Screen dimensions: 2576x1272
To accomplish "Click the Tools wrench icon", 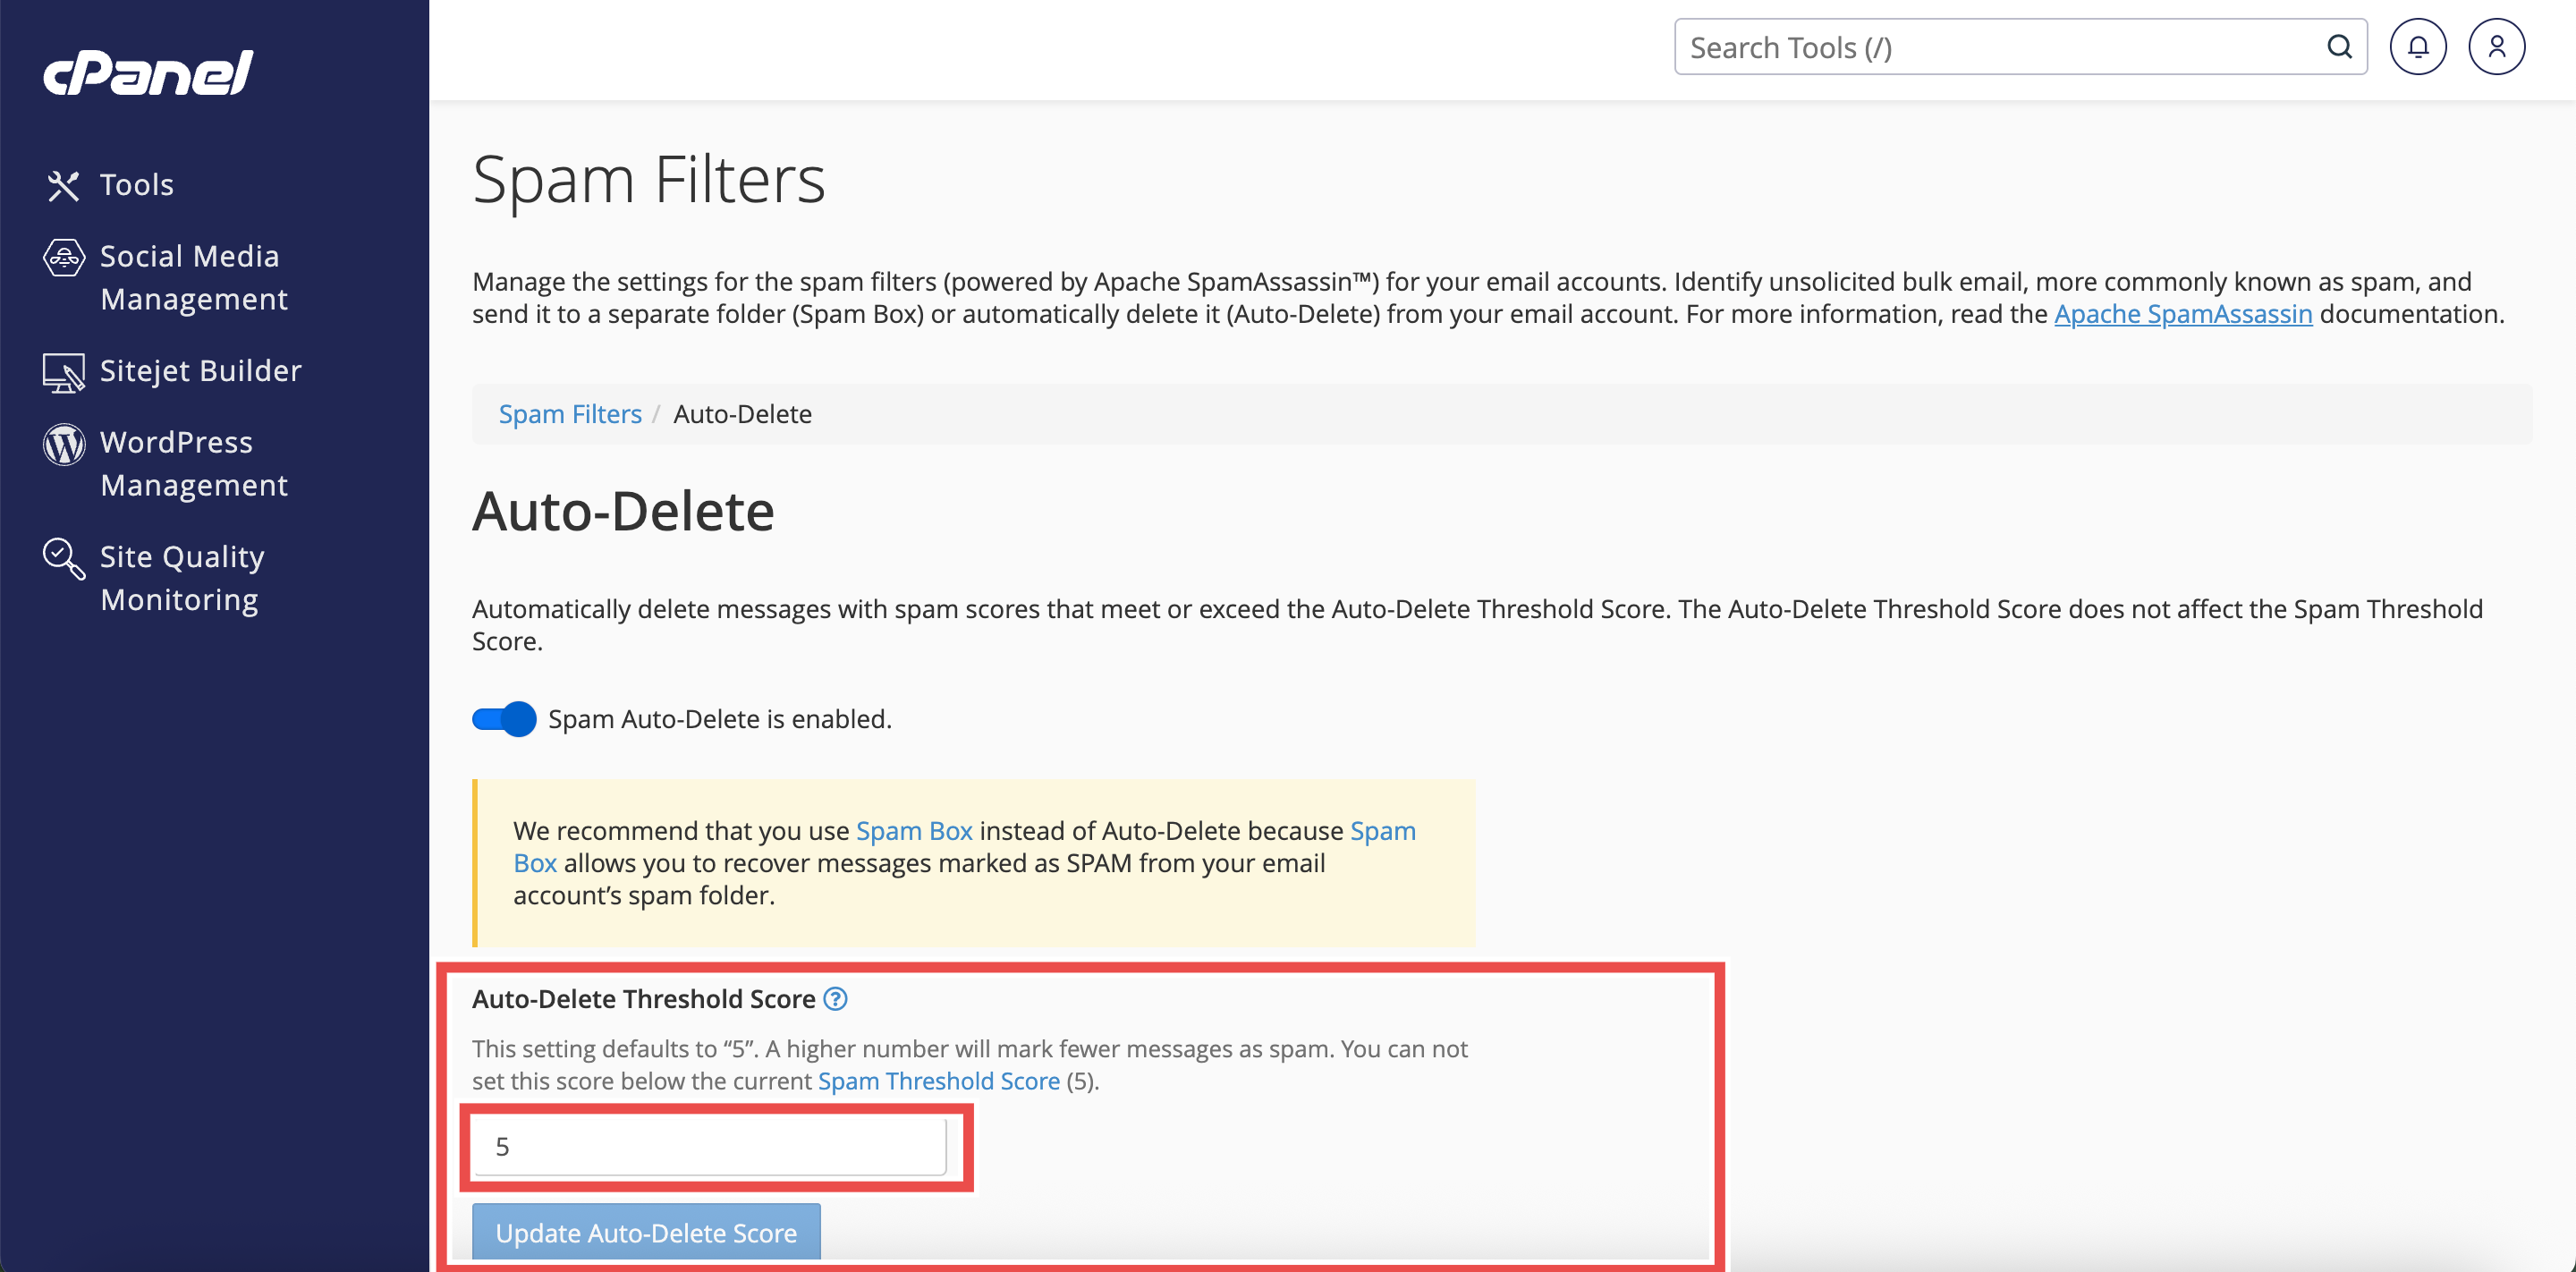I will coord(63,185).
